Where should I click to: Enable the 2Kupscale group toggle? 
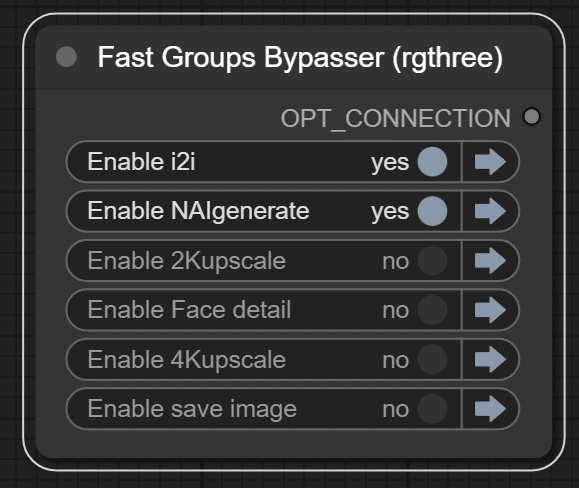coord(432,261)
